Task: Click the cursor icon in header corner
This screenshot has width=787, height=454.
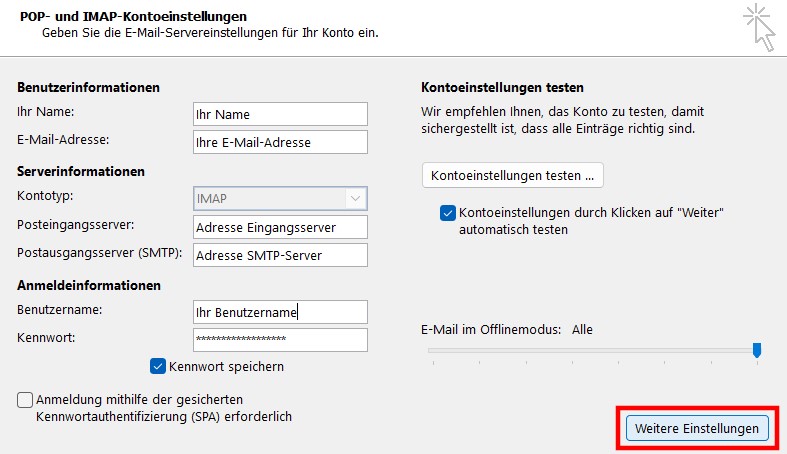Action: [760, 27]
